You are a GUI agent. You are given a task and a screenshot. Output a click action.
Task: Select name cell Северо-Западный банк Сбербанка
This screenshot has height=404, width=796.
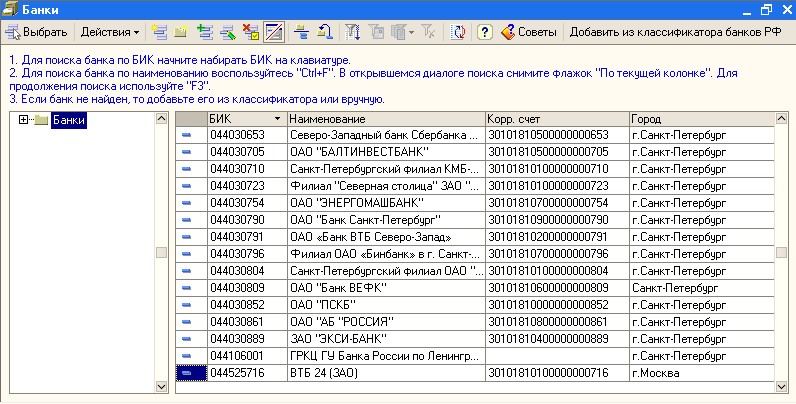tap(386, 135)
